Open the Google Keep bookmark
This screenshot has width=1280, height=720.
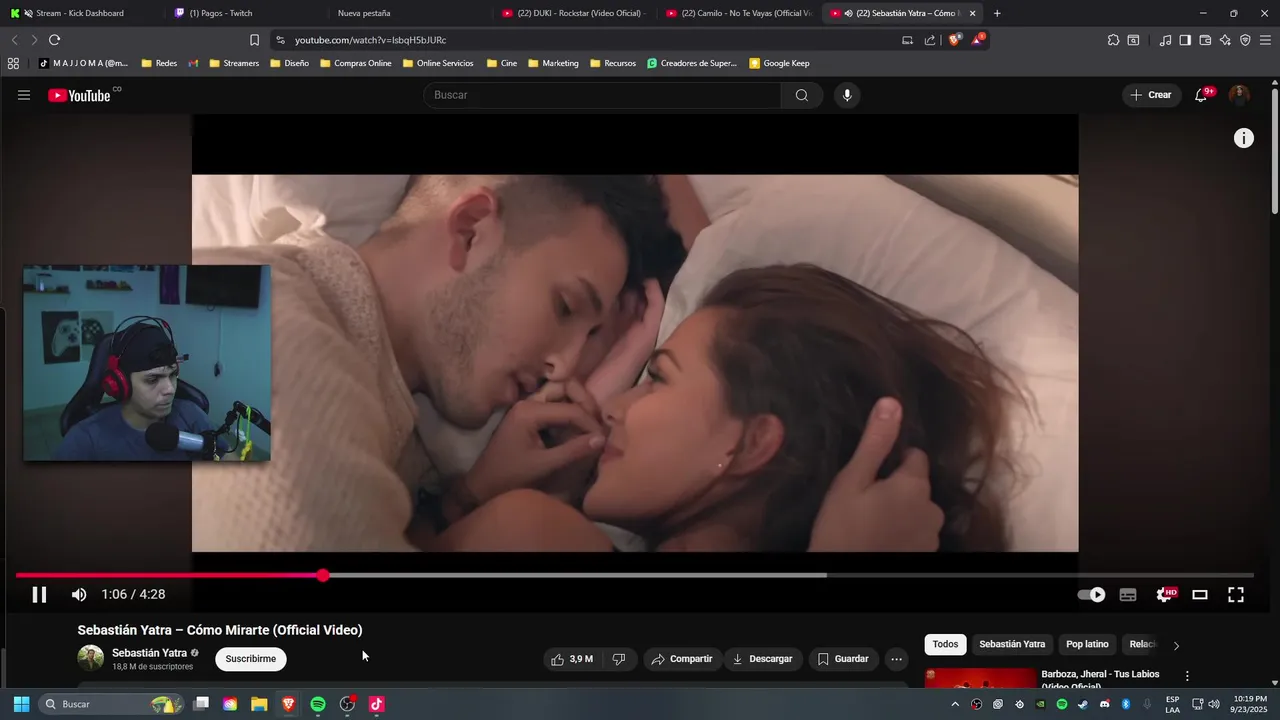click(779, 63)
